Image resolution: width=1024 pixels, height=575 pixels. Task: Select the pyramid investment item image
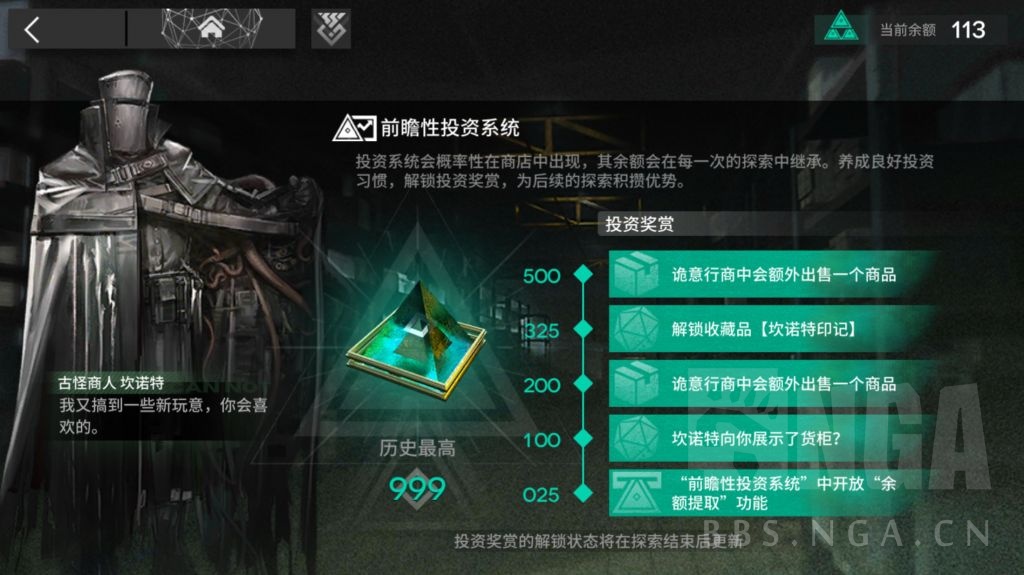click(416, 338)
